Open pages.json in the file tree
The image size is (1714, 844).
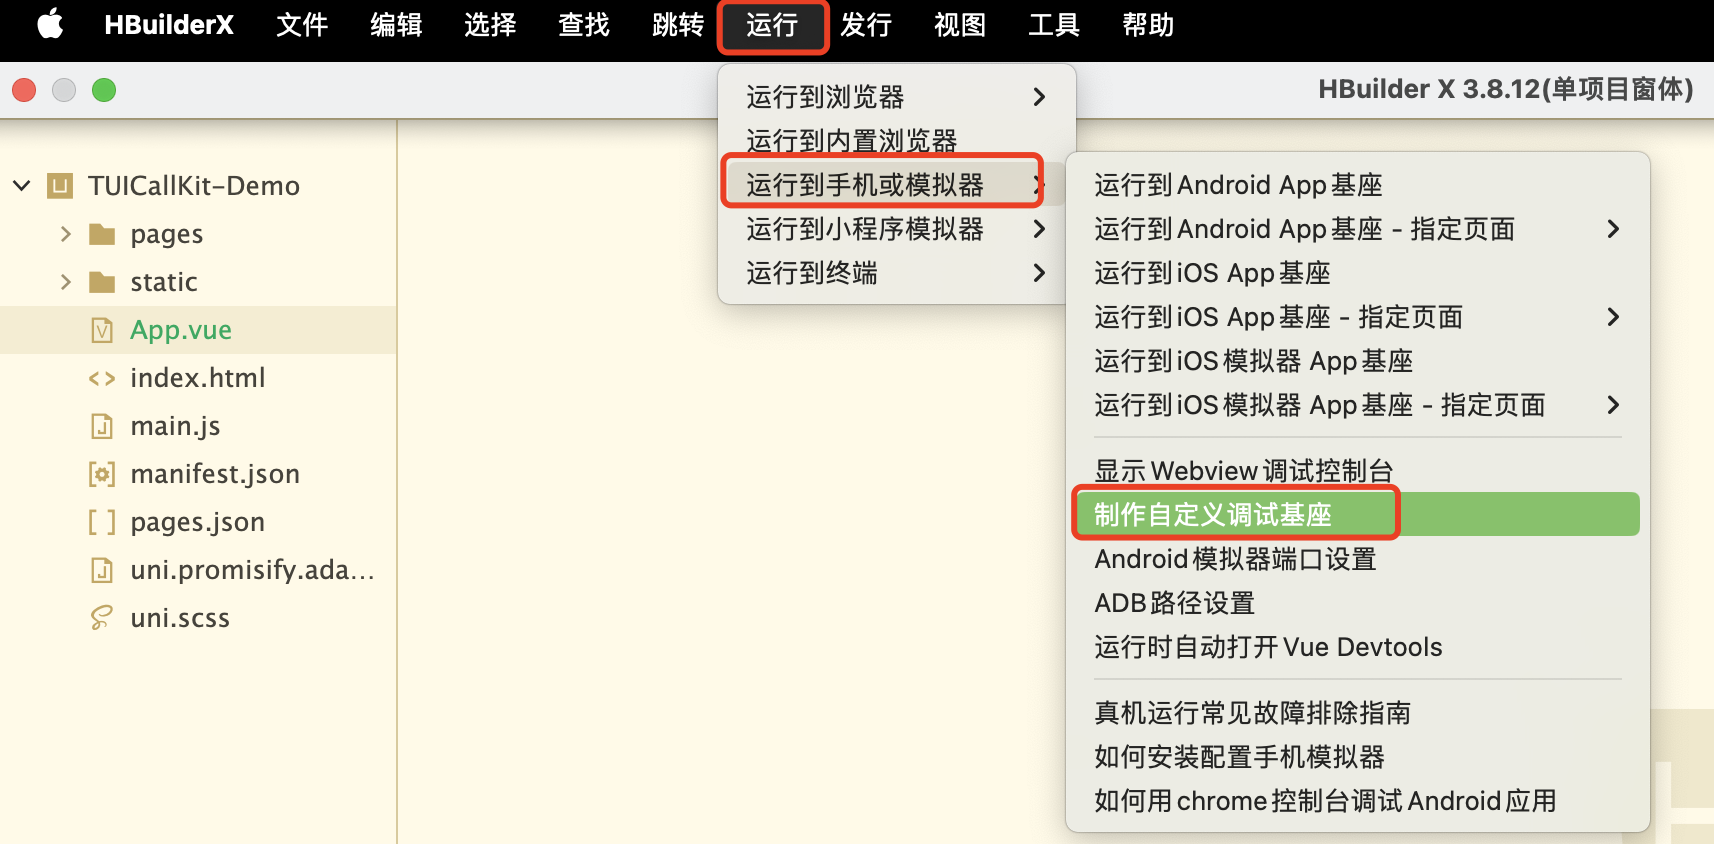tap(198, 522)
